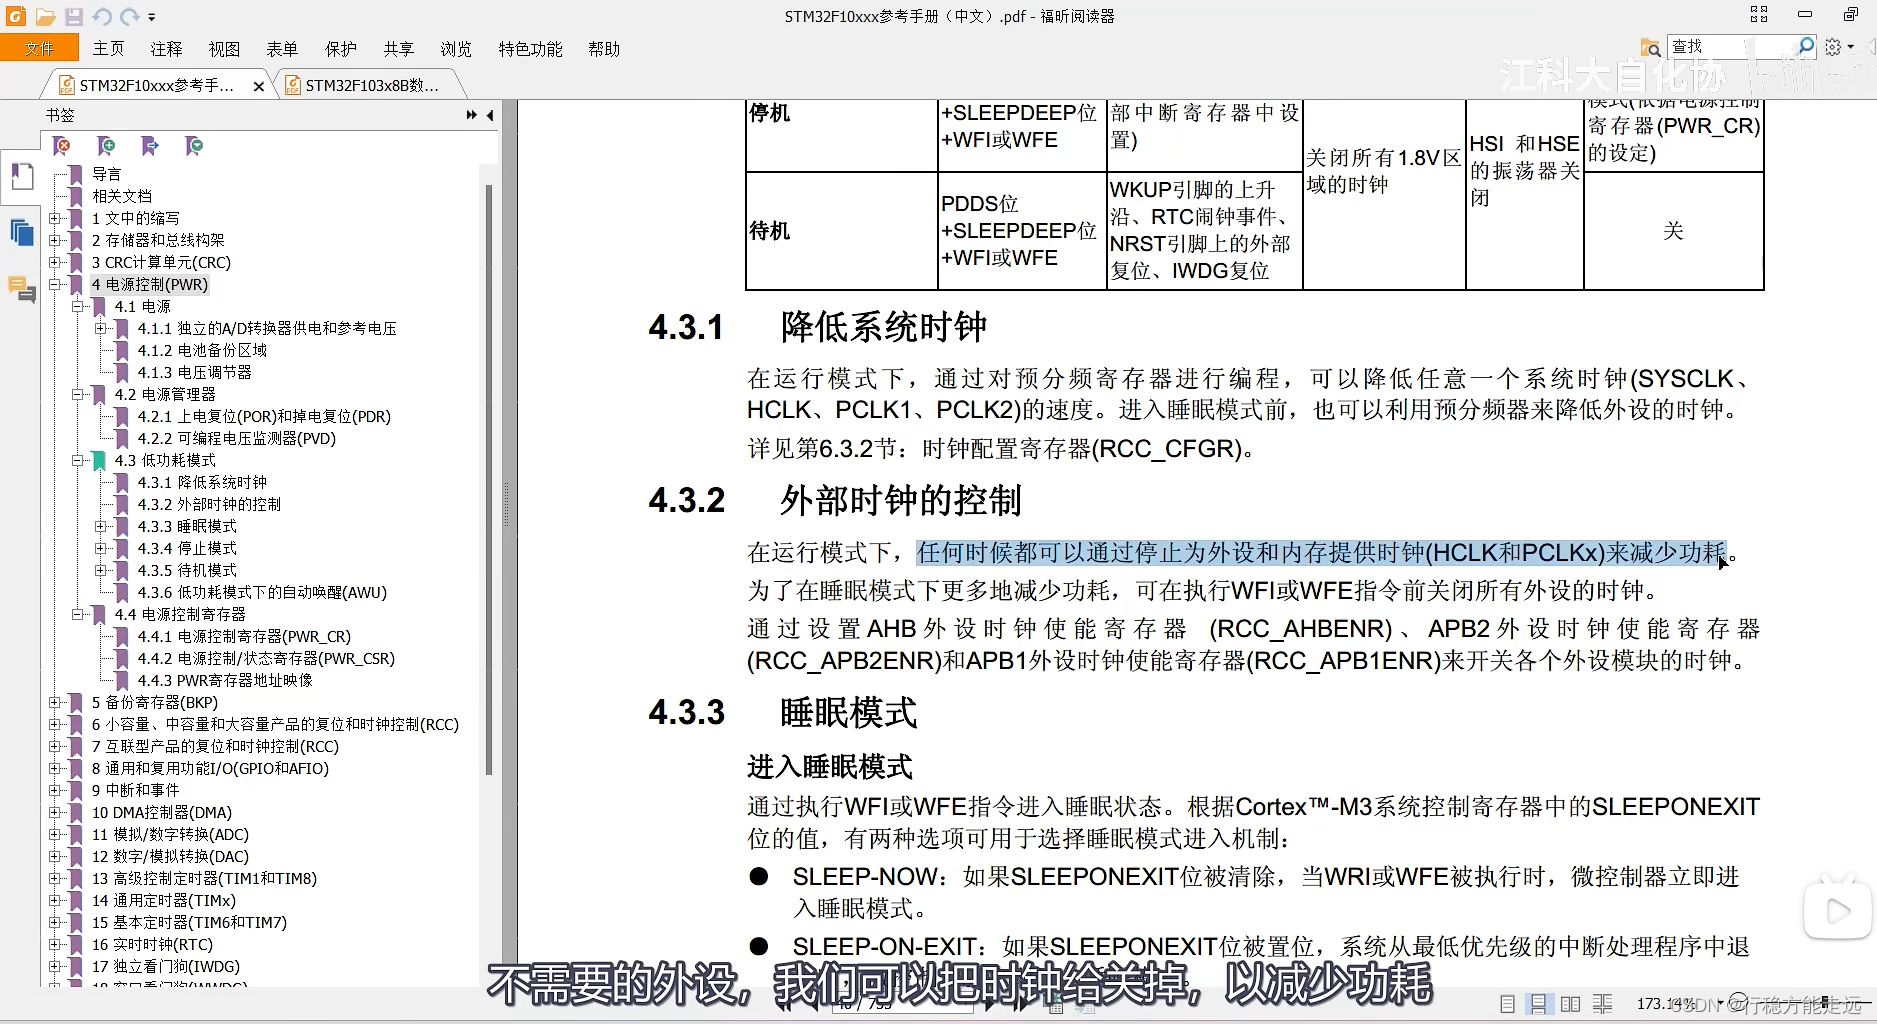Open bookmark 4.2.2 可编程电压监测器(PVD)
The height and width of the screenshot is (1024, 1877).
pos(237,438)
